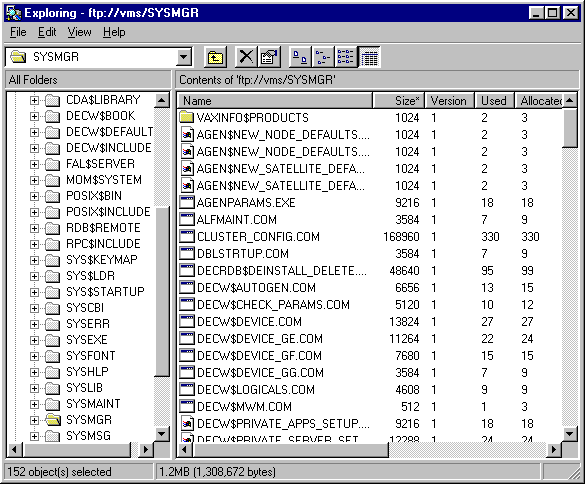The image size is (585, 484).
Task: Select the SYS$KEYMAP folder in tree
Action: click(x=102, y=260)
